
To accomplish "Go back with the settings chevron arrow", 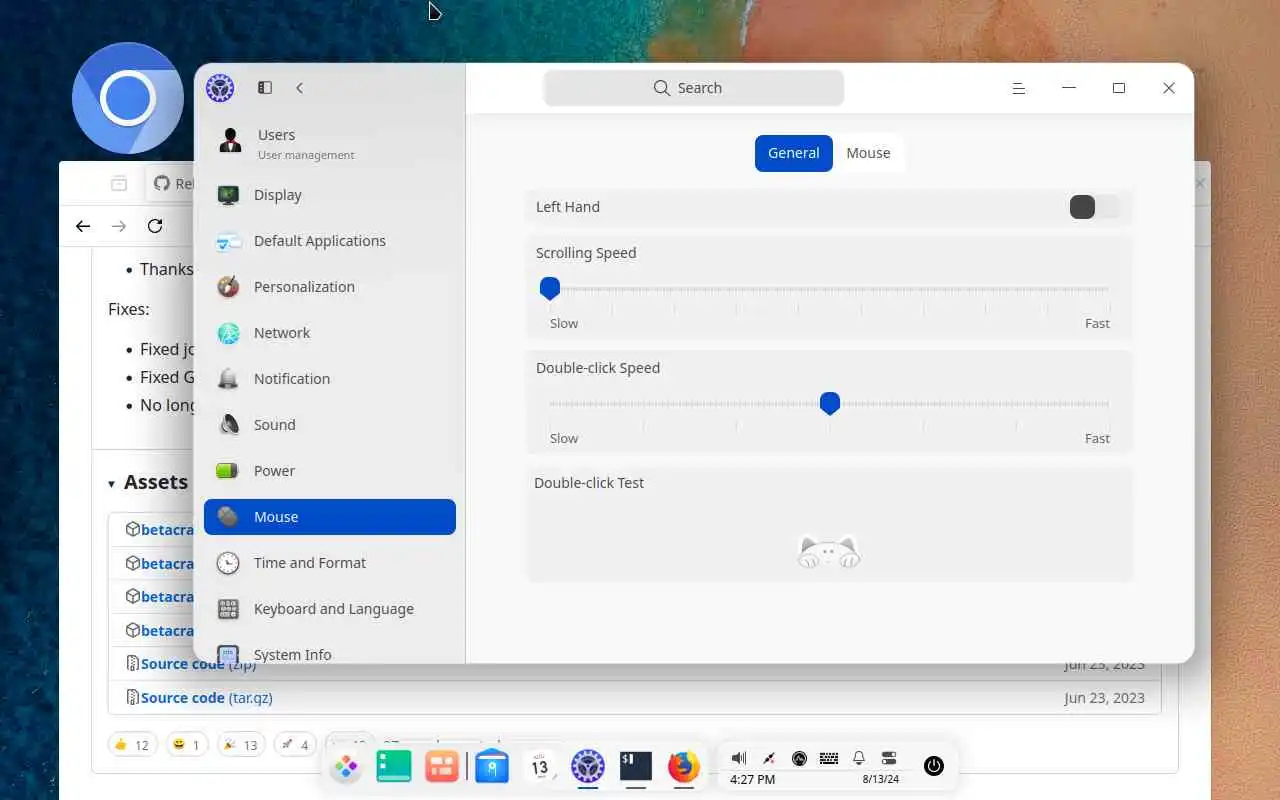I will click(x=299, y=88).
